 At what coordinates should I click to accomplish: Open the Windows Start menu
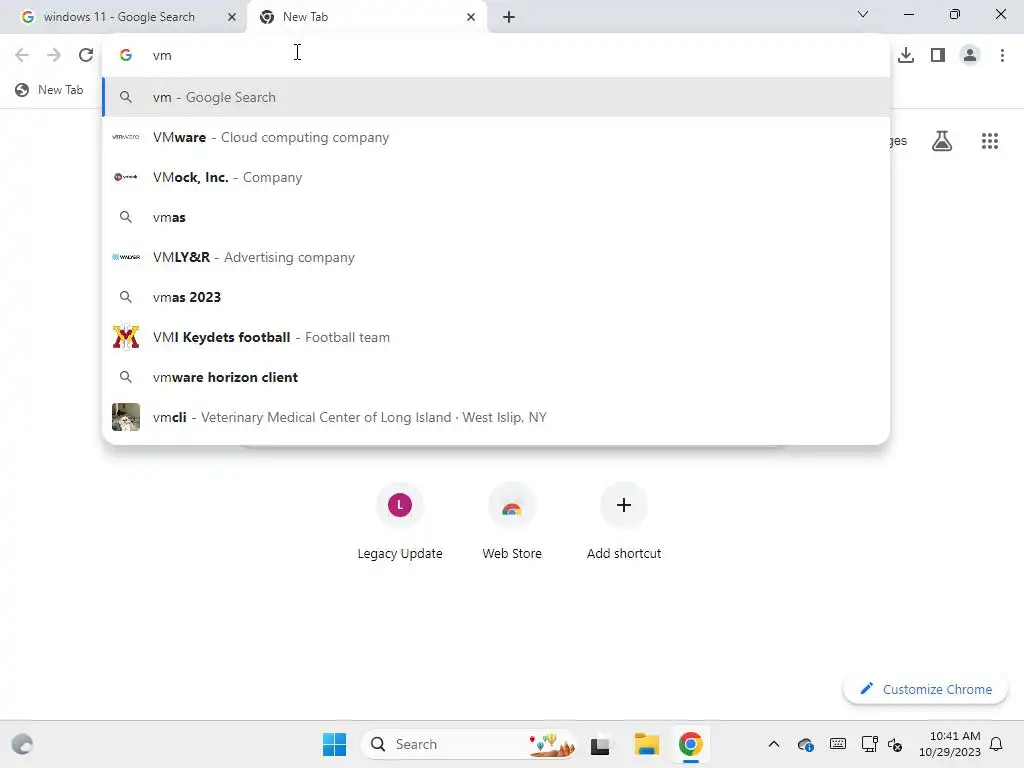pyautogui.click(x=334, y=744)
